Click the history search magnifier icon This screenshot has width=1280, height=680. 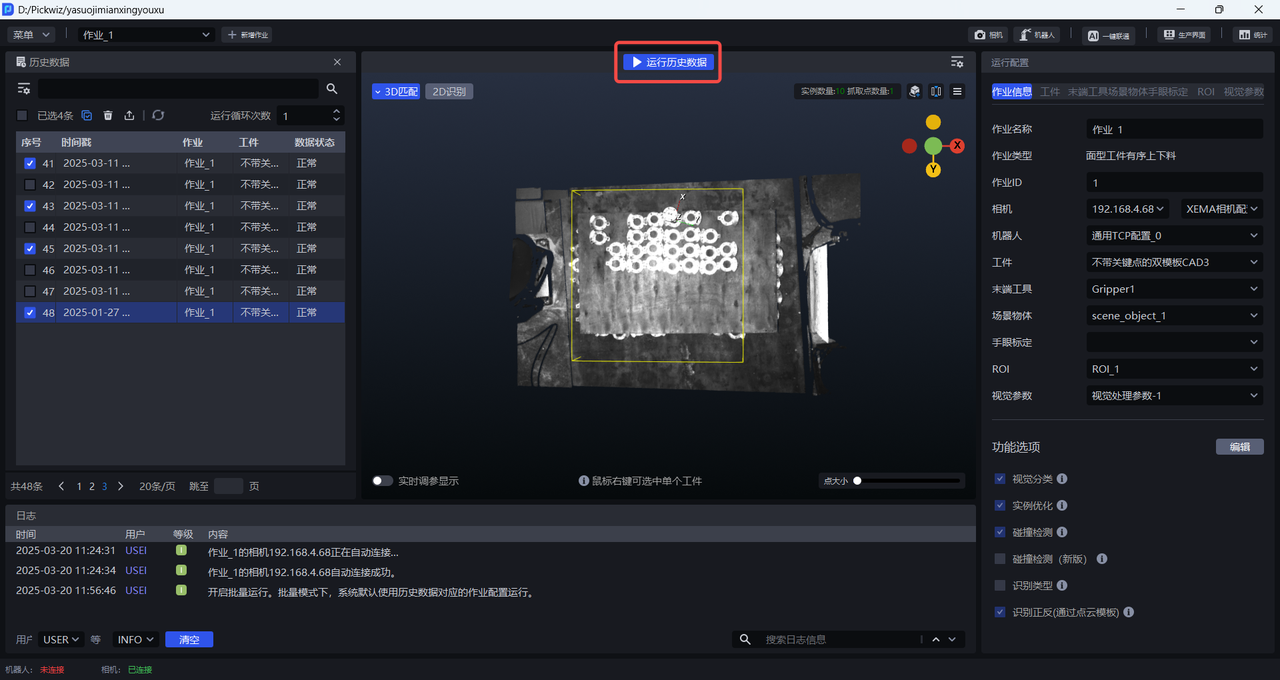pyautogui.click(x=332, y=89)
